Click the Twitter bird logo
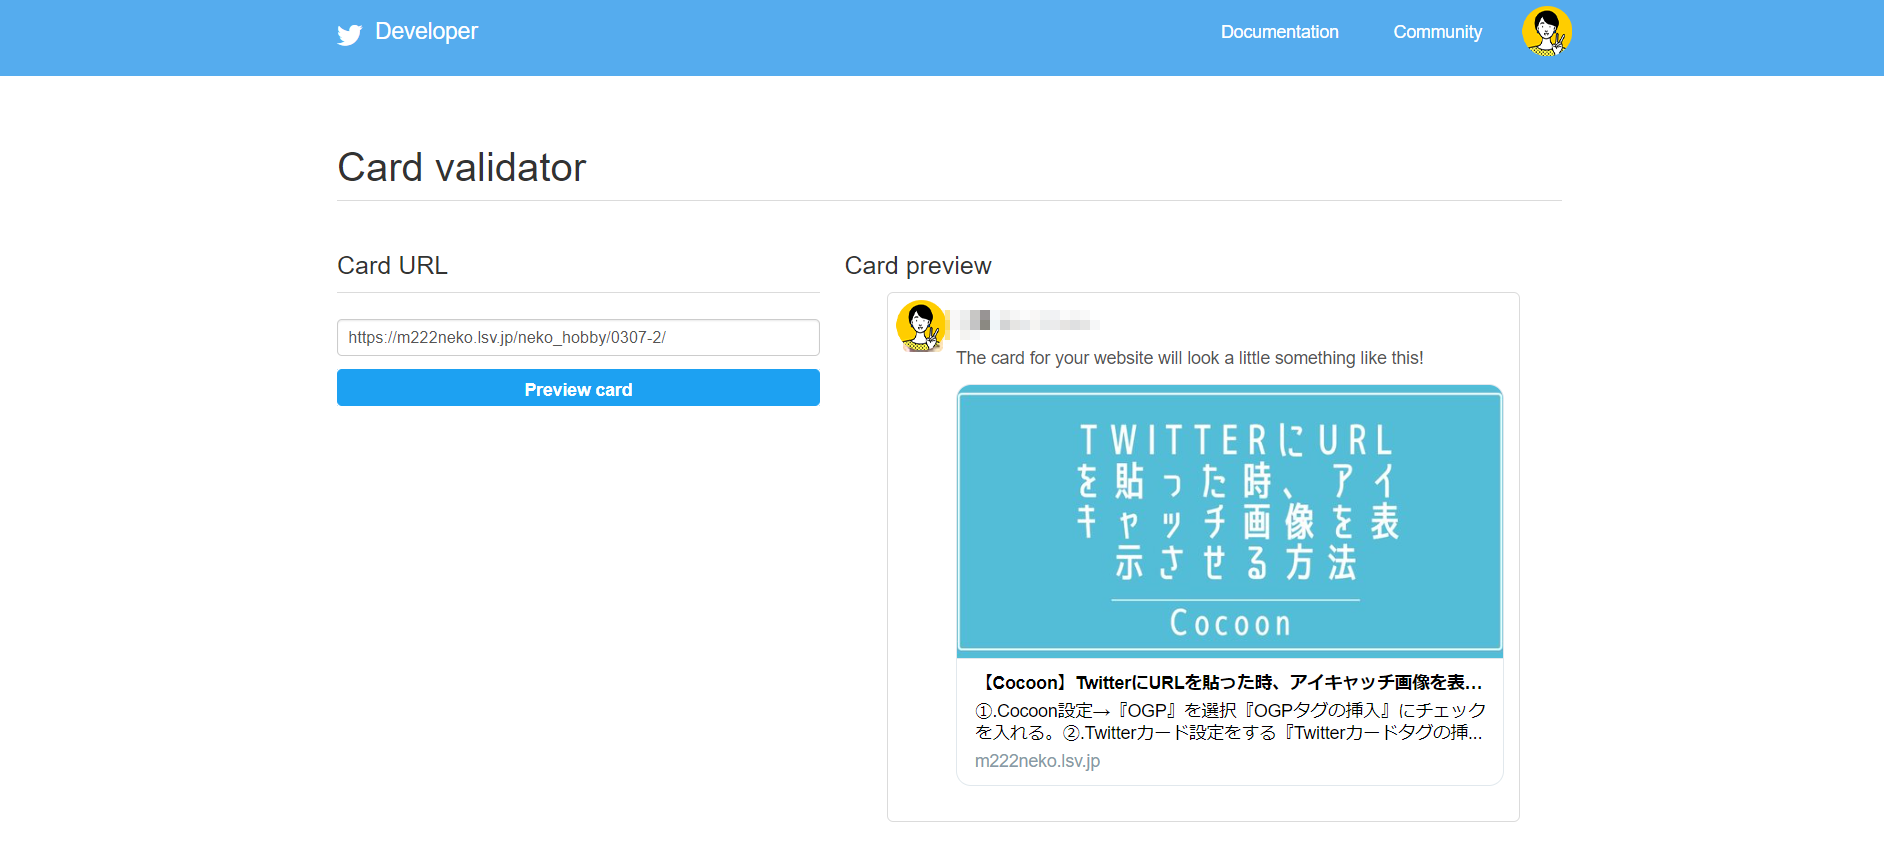The image size is (1884, 858). point(349,35)
